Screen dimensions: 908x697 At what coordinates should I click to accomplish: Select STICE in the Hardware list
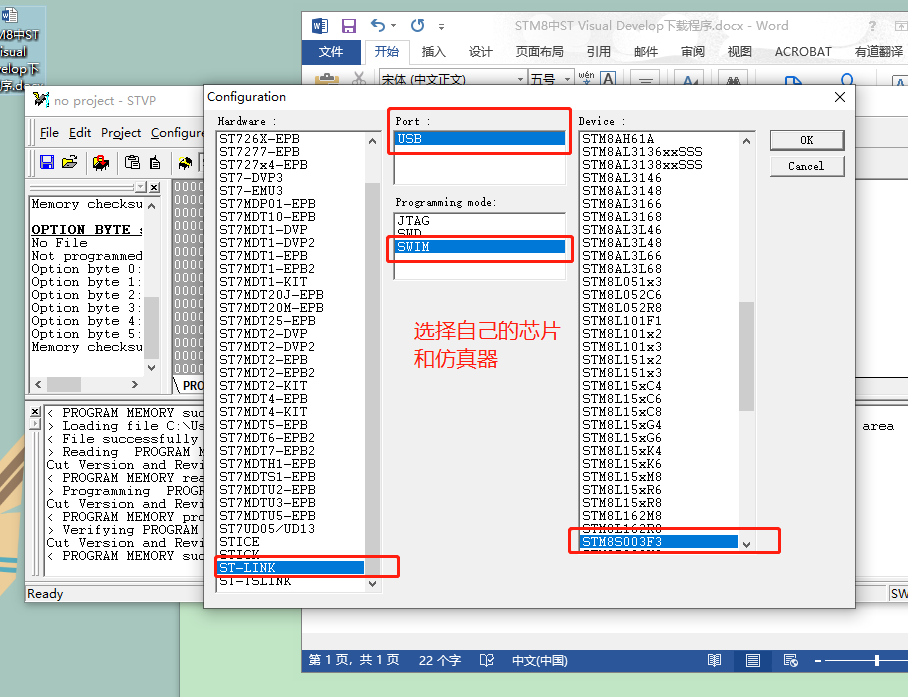click(x=291, y=542)
